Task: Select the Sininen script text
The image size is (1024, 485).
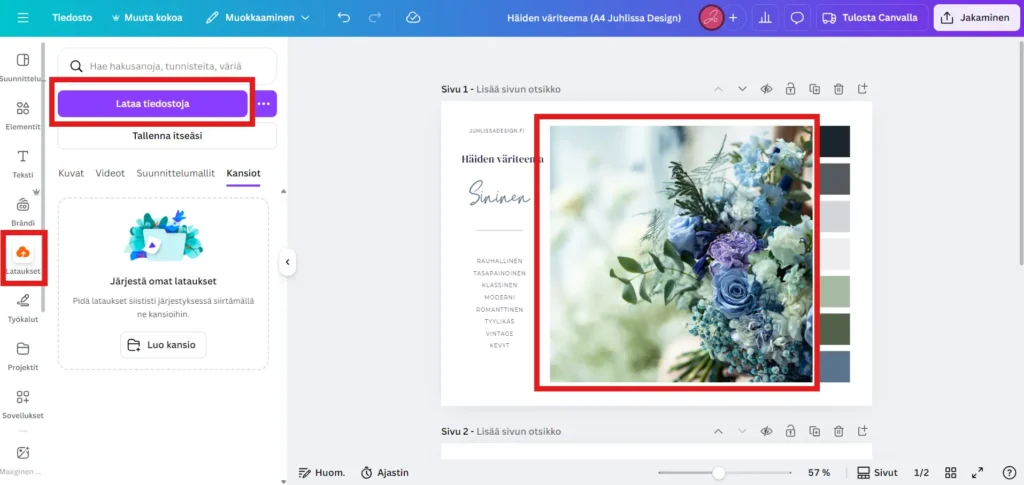Action: point(500,195)
